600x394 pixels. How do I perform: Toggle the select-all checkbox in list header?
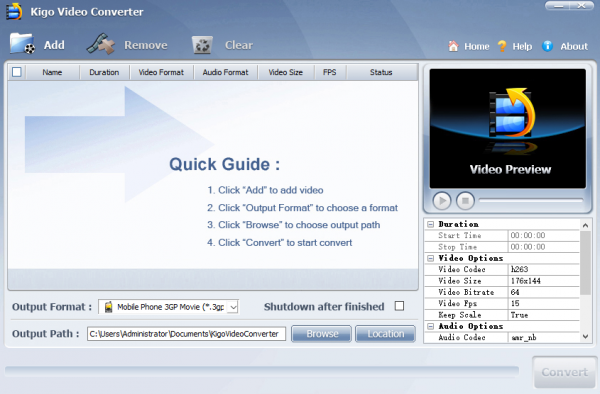pyautogui.click(x=17, y=72)
